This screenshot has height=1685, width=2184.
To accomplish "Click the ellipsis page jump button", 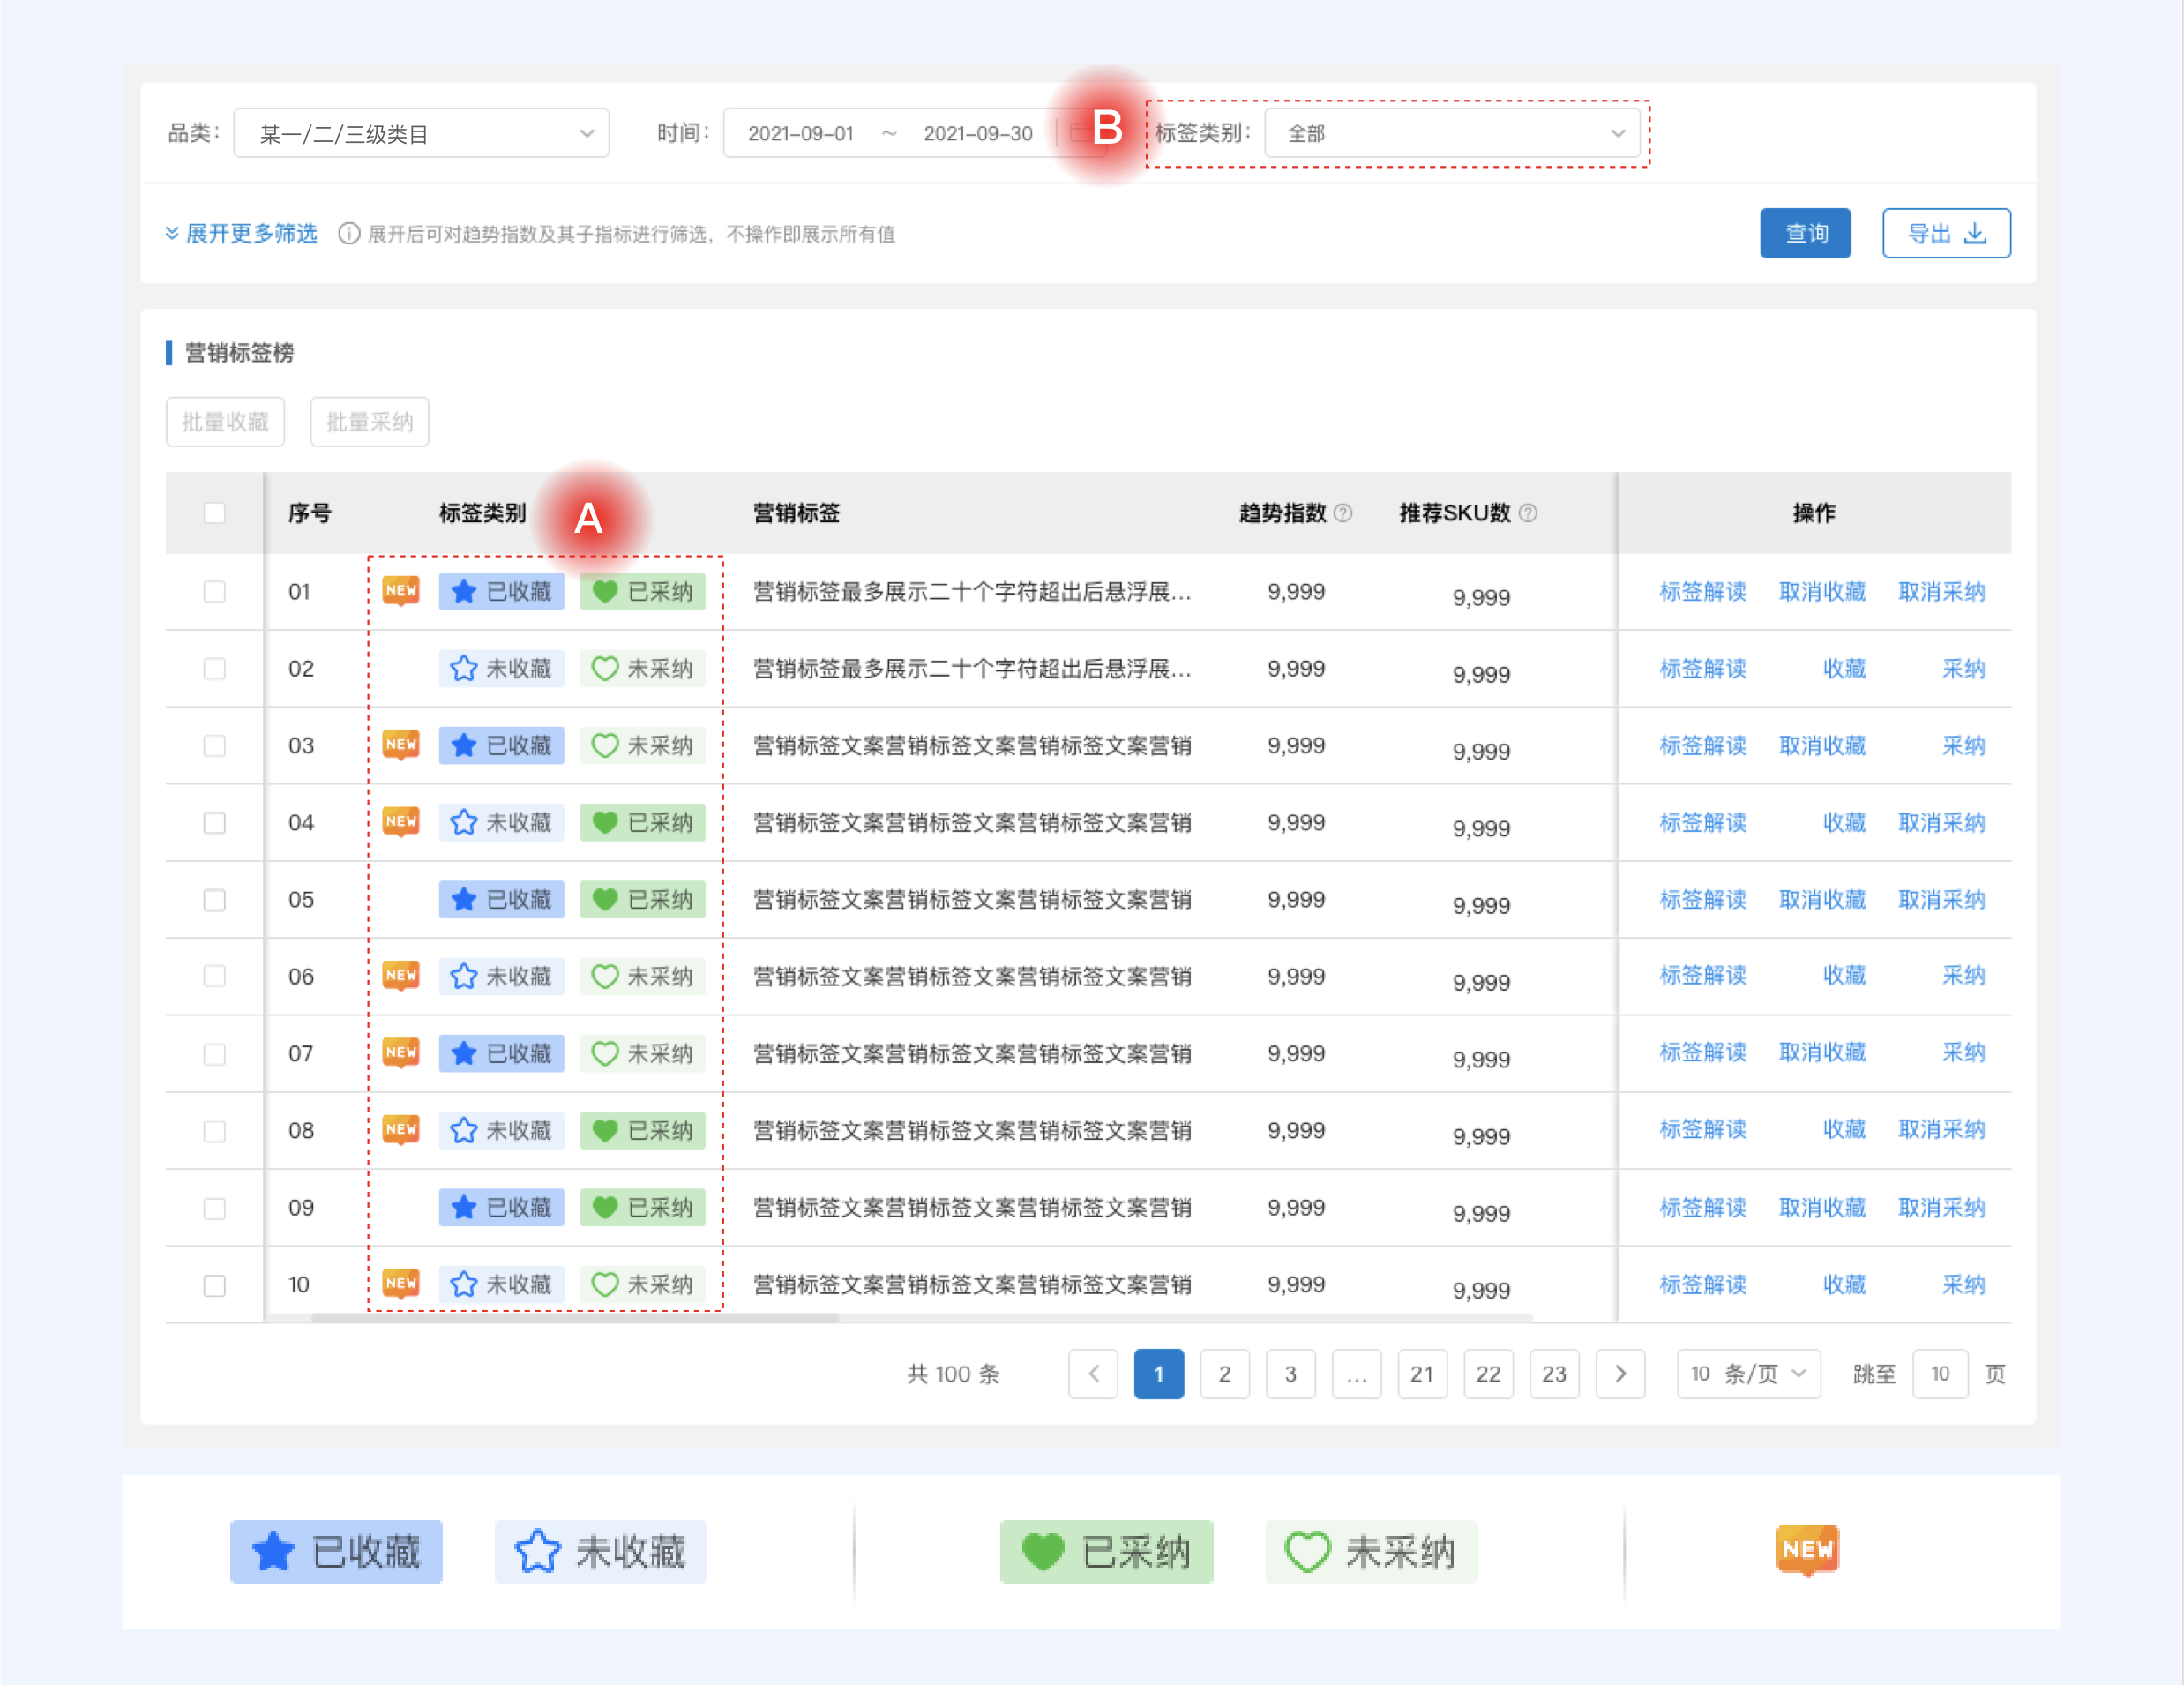I will [1356, 1373].
